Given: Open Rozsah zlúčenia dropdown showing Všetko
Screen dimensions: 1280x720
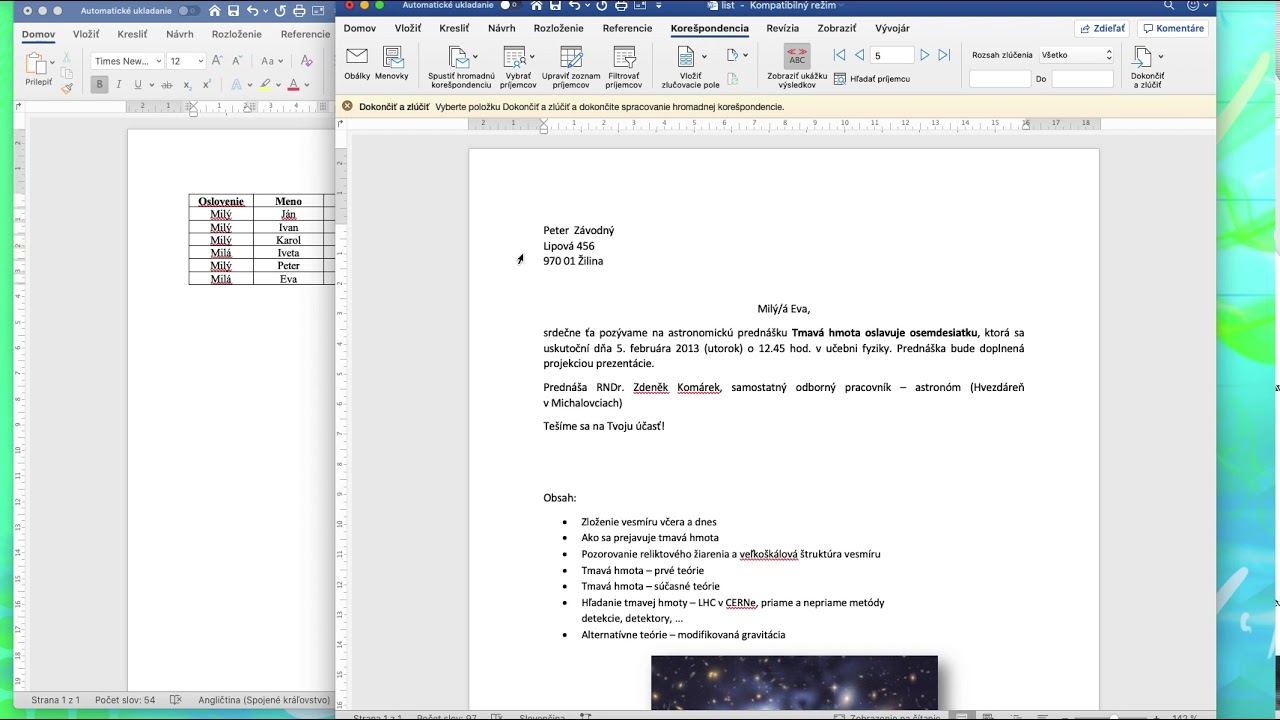Looking at the screenshot, I should pos(1076,55).
